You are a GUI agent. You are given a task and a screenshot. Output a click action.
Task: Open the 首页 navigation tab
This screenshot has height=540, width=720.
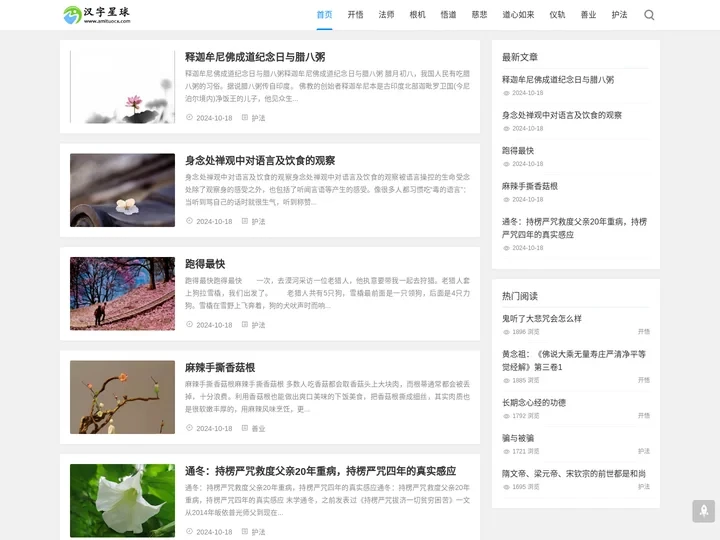(x=324, y=15)
